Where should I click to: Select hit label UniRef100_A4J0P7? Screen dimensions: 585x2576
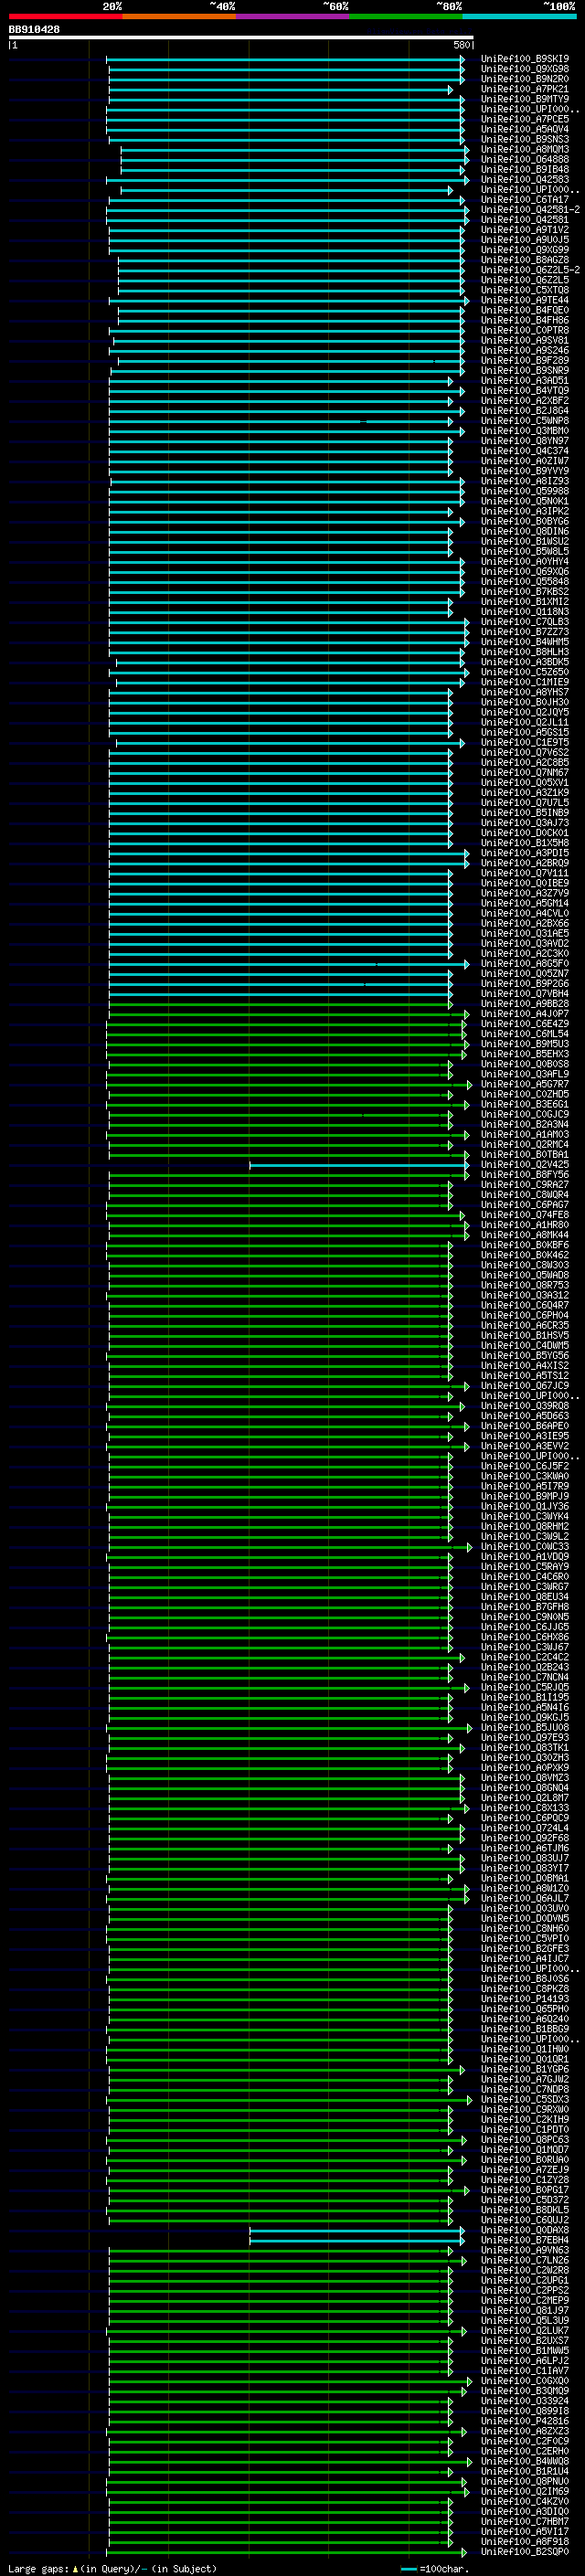tap(524, 1014)
